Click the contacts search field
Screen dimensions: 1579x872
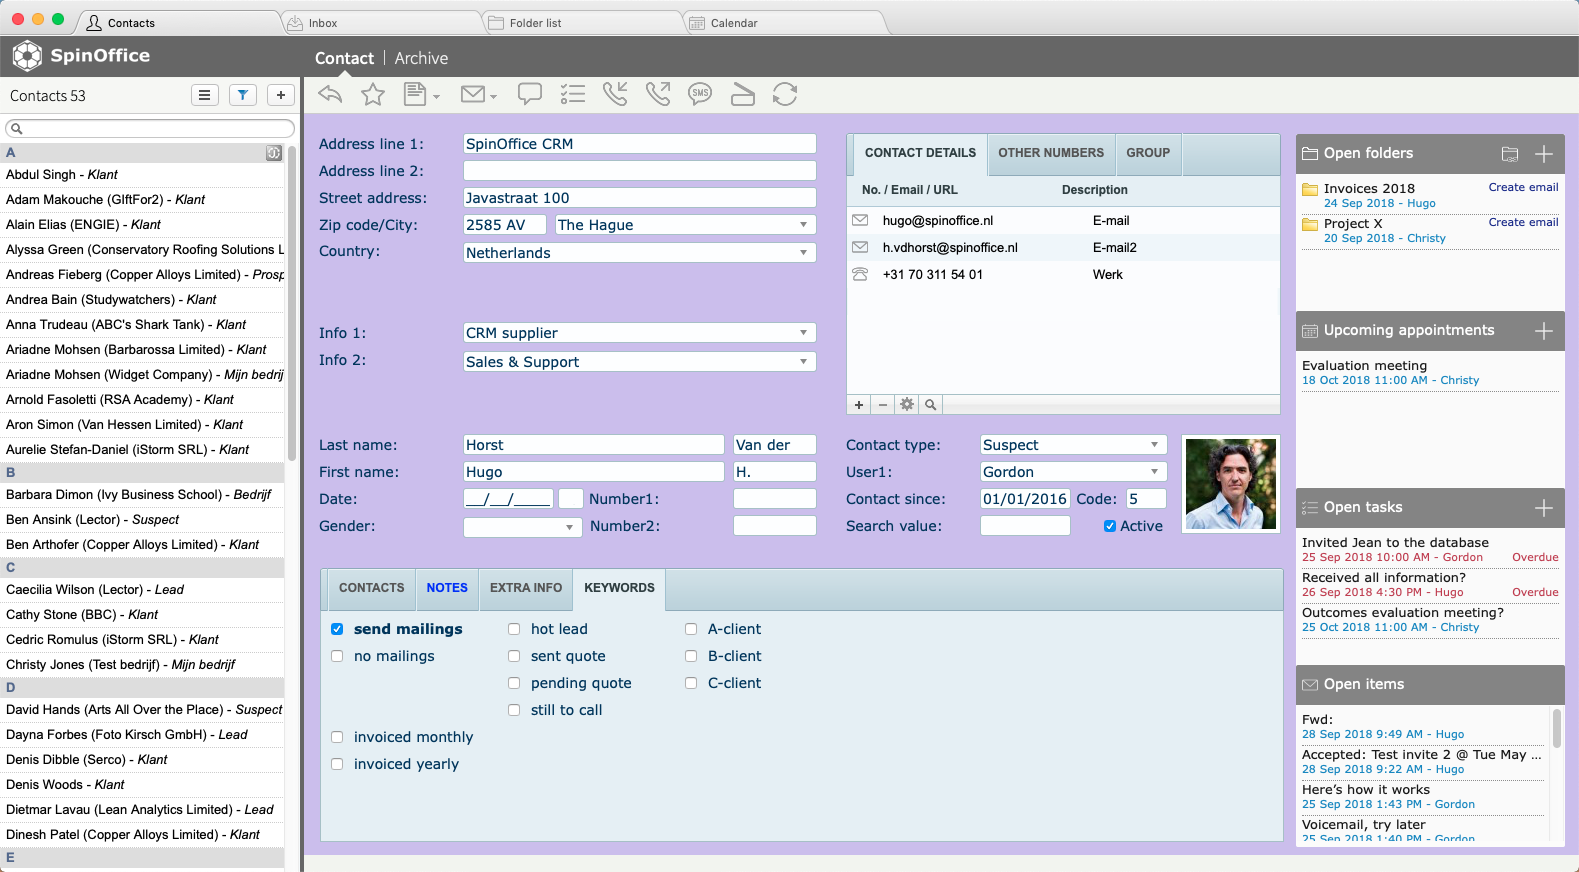[150, 128]
